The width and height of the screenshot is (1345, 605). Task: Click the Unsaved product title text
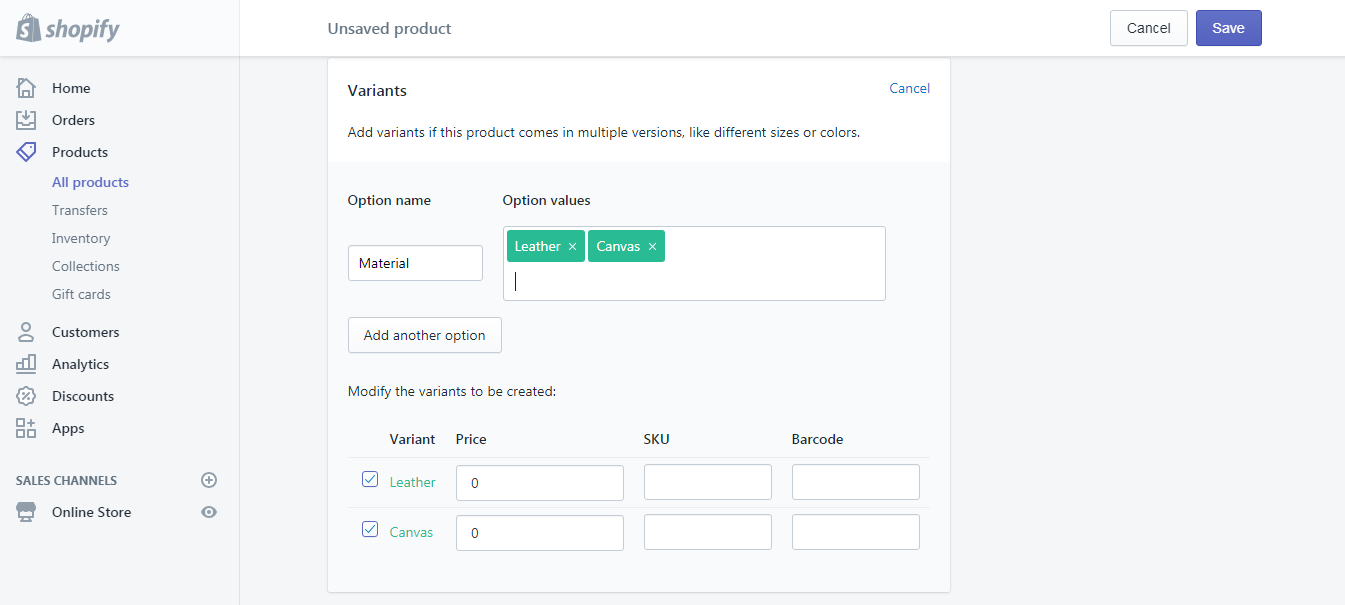[389, 29]
